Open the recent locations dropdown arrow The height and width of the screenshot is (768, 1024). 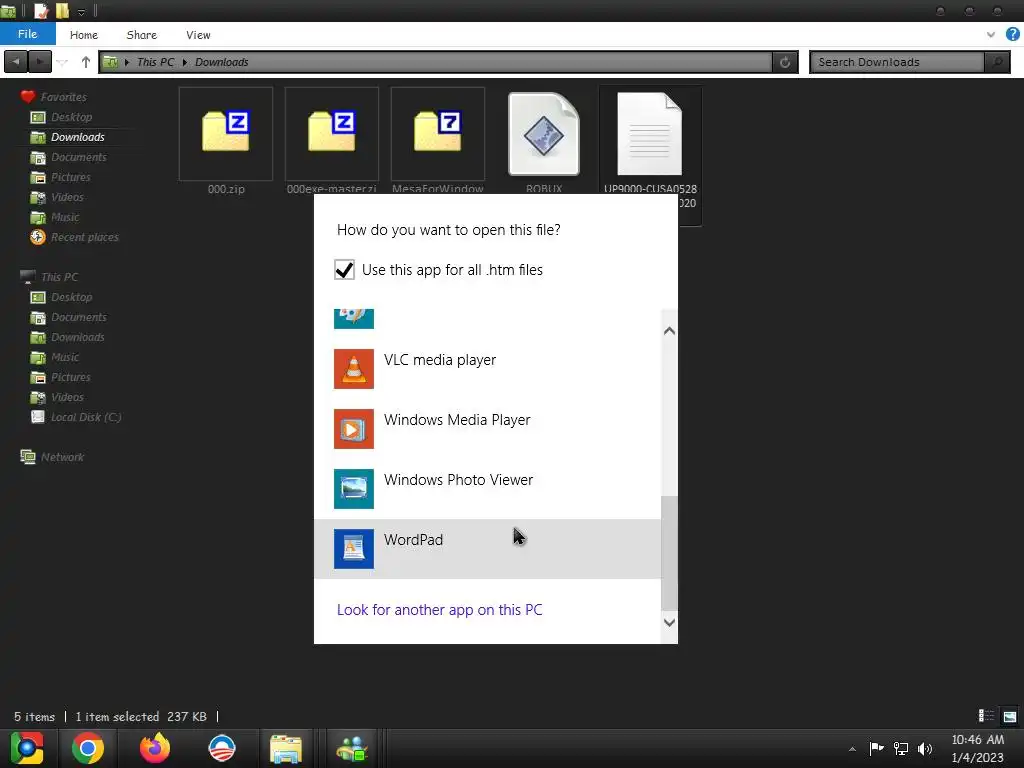(62, 63)
